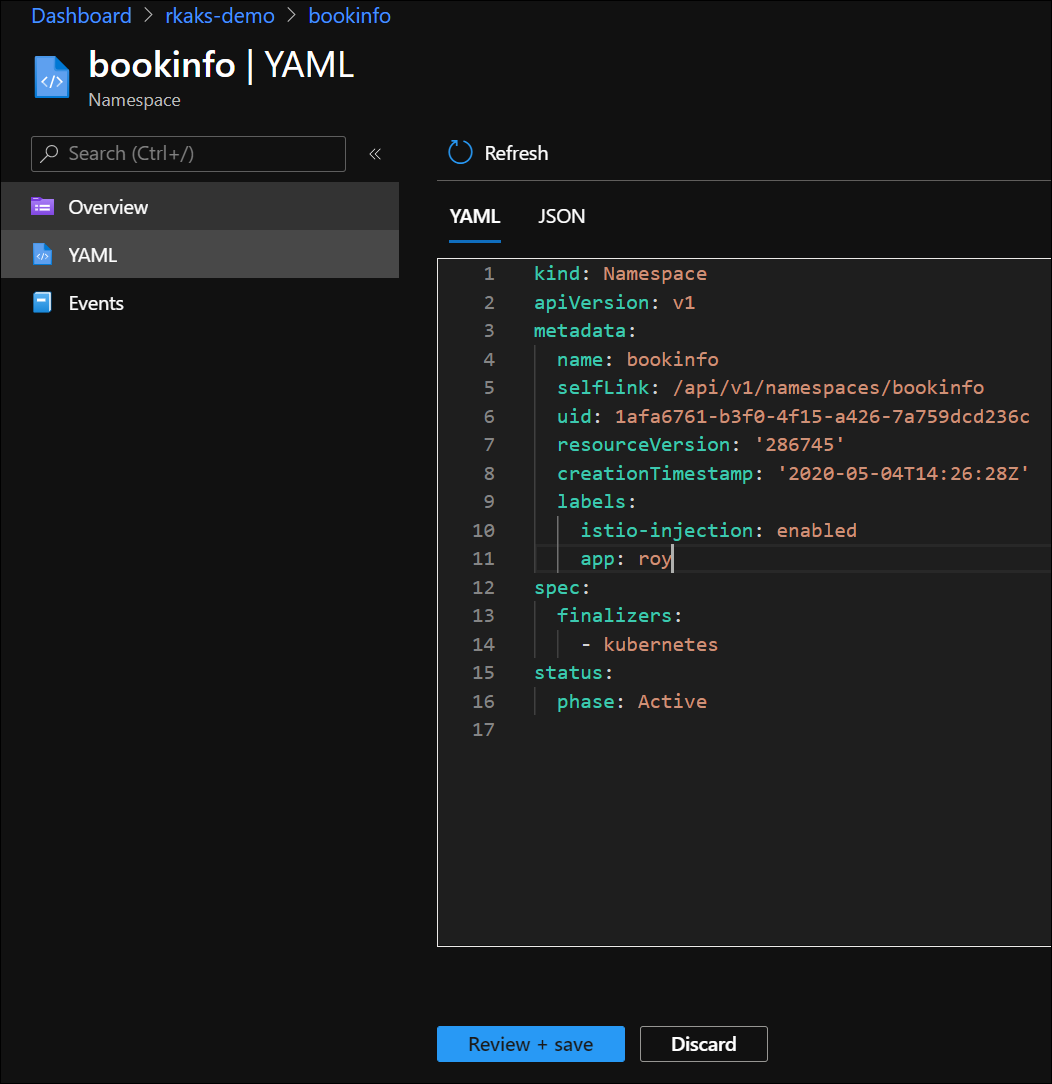Click the magnifier icon in the search box
Screen dimensions: 1052x1084
point(49,154)
